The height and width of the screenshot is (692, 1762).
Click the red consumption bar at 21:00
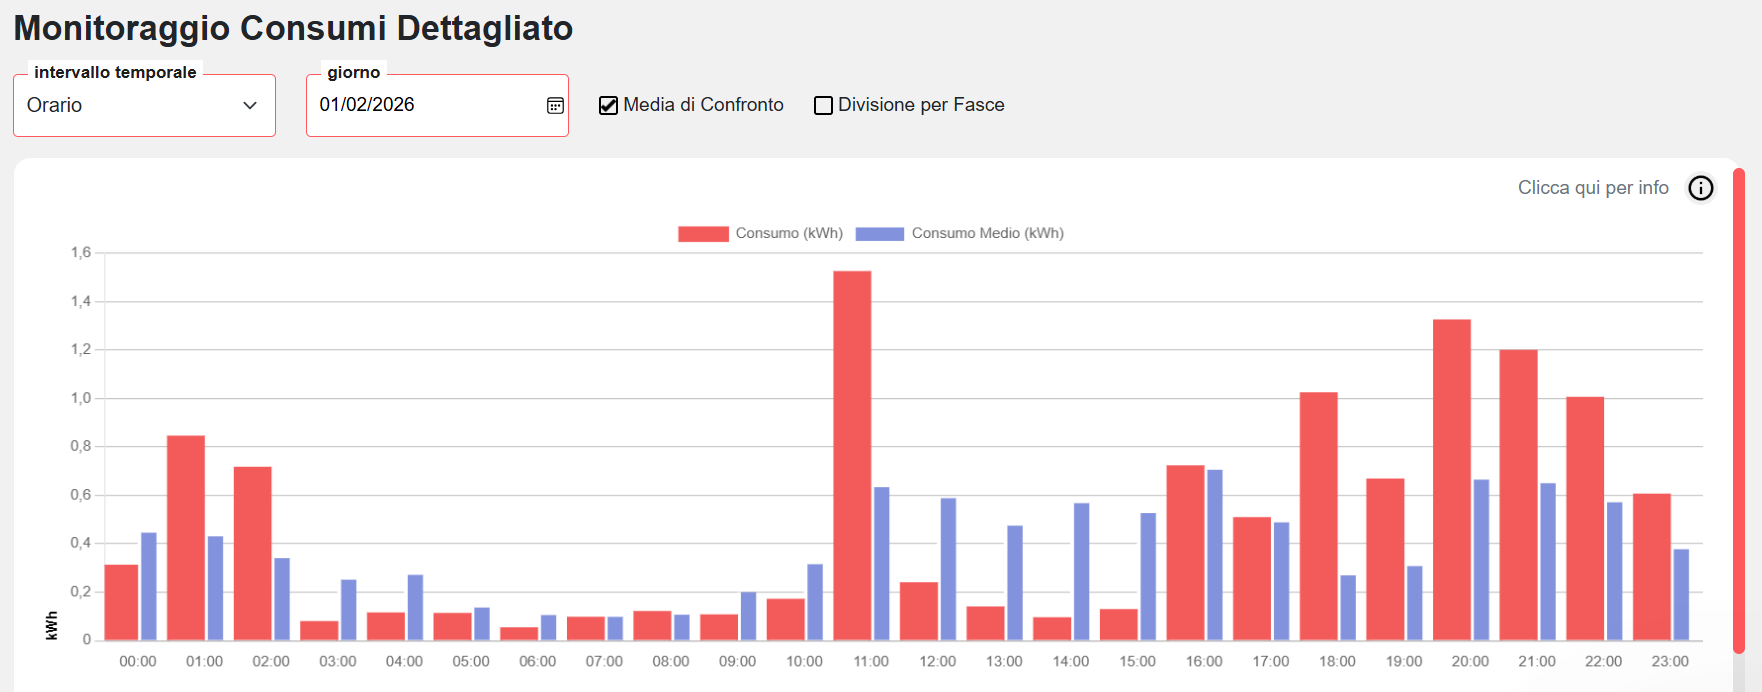1518,495
